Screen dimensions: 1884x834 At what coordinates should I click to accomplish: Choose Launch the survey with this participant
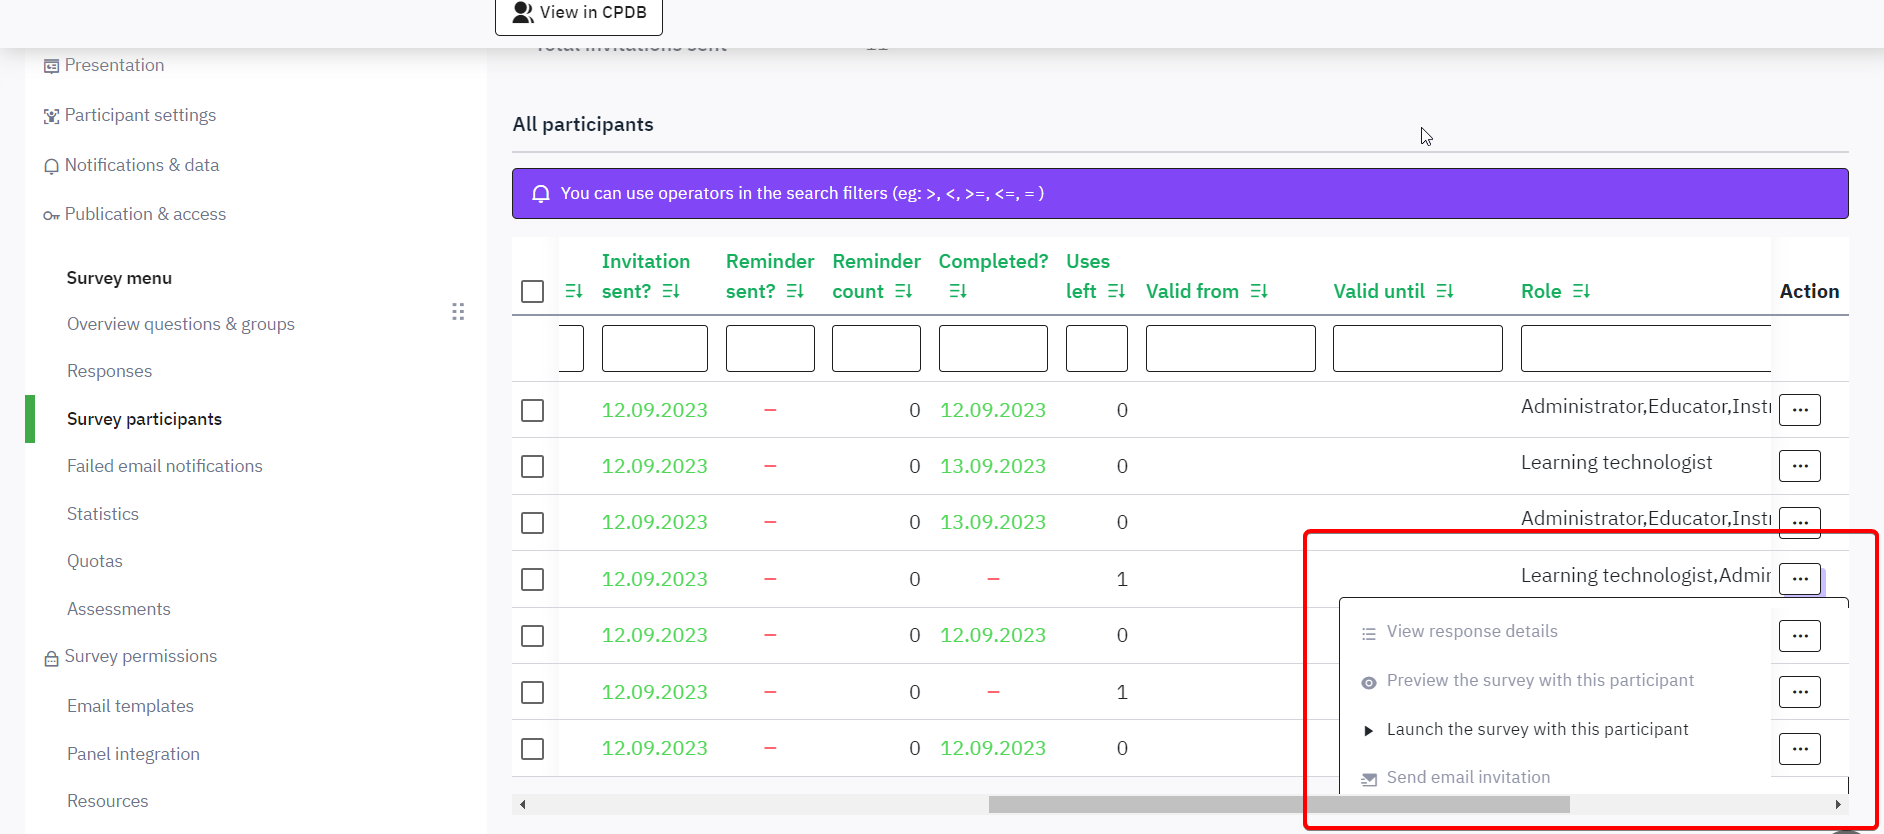[x=1536, y=729]
